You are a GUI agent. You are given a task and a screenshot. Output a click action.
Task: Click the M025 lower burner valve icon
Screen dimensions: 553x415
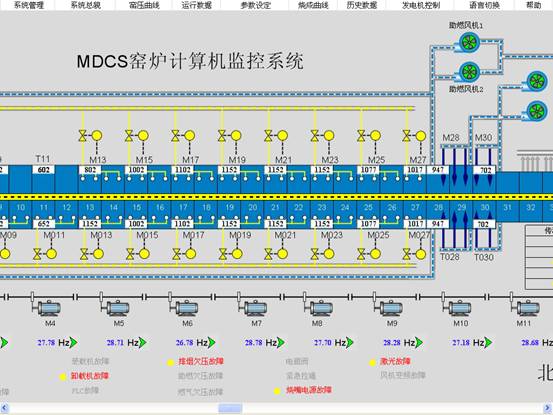pos(361,254)
